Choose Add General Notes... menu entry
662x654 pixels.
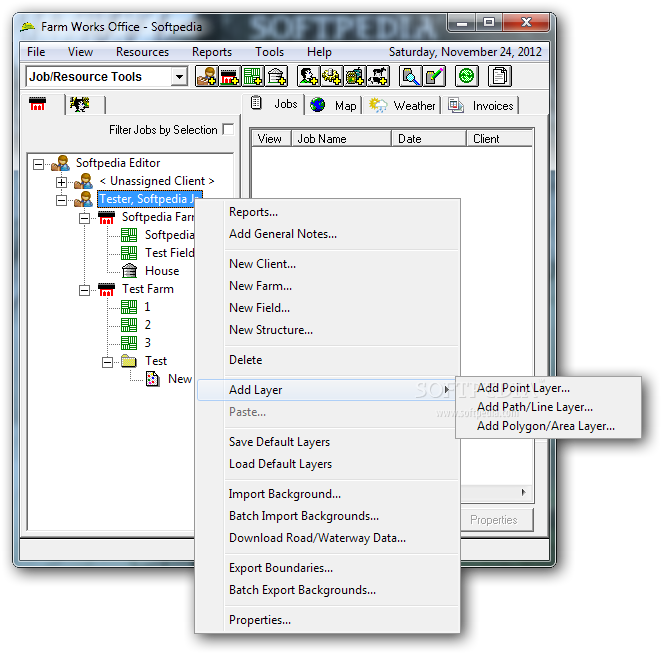[x=328, y=234]
